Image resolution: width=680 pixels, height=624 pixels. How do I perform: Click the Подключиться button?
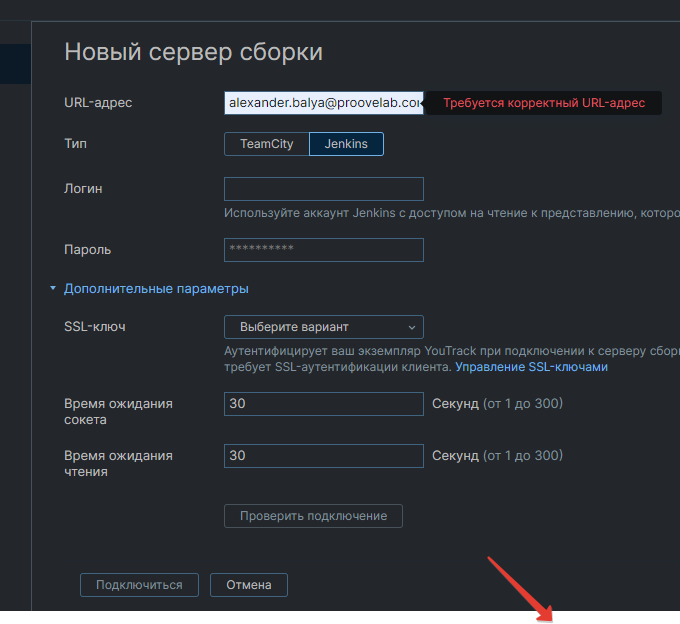139,585
